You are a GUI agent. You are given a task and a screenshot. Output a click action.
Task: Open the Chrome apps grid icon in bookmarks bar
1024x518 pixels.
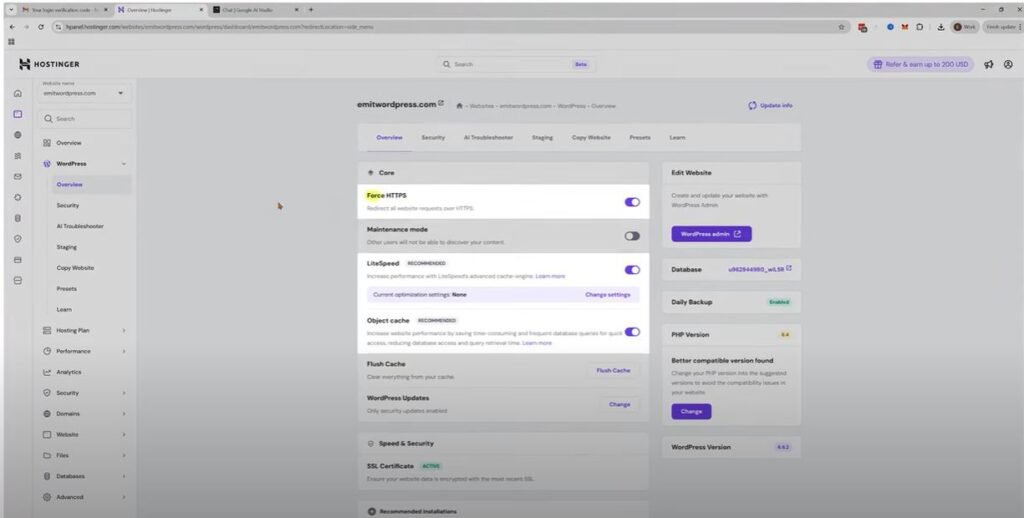(11, 42)
